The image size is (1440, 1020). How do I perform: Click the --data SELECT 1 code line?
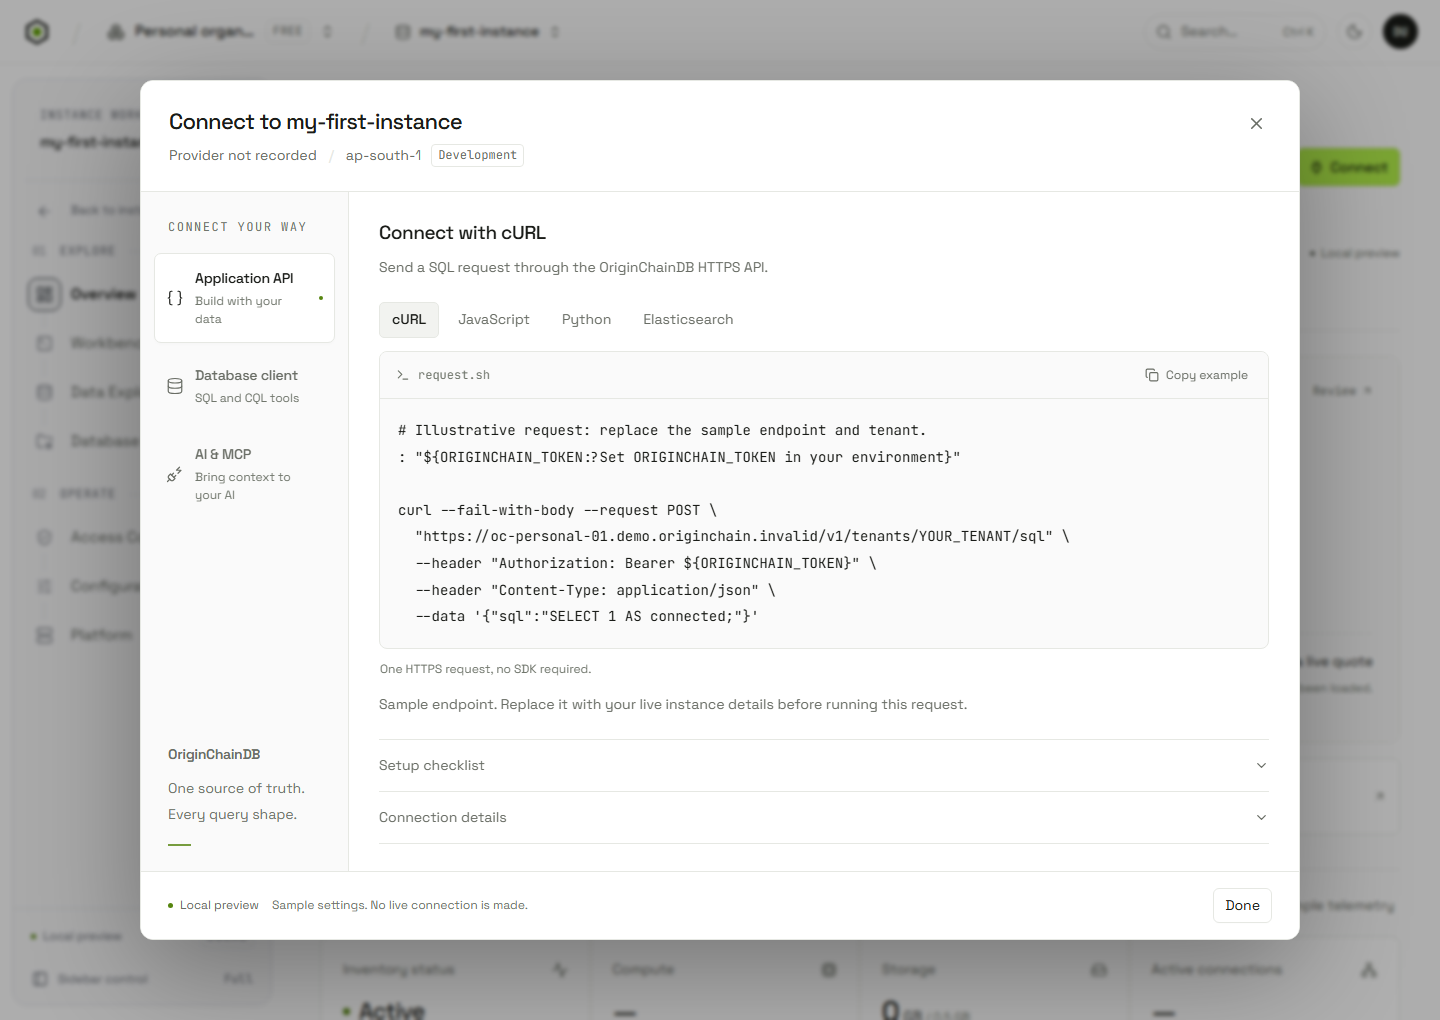coord(587,616)
